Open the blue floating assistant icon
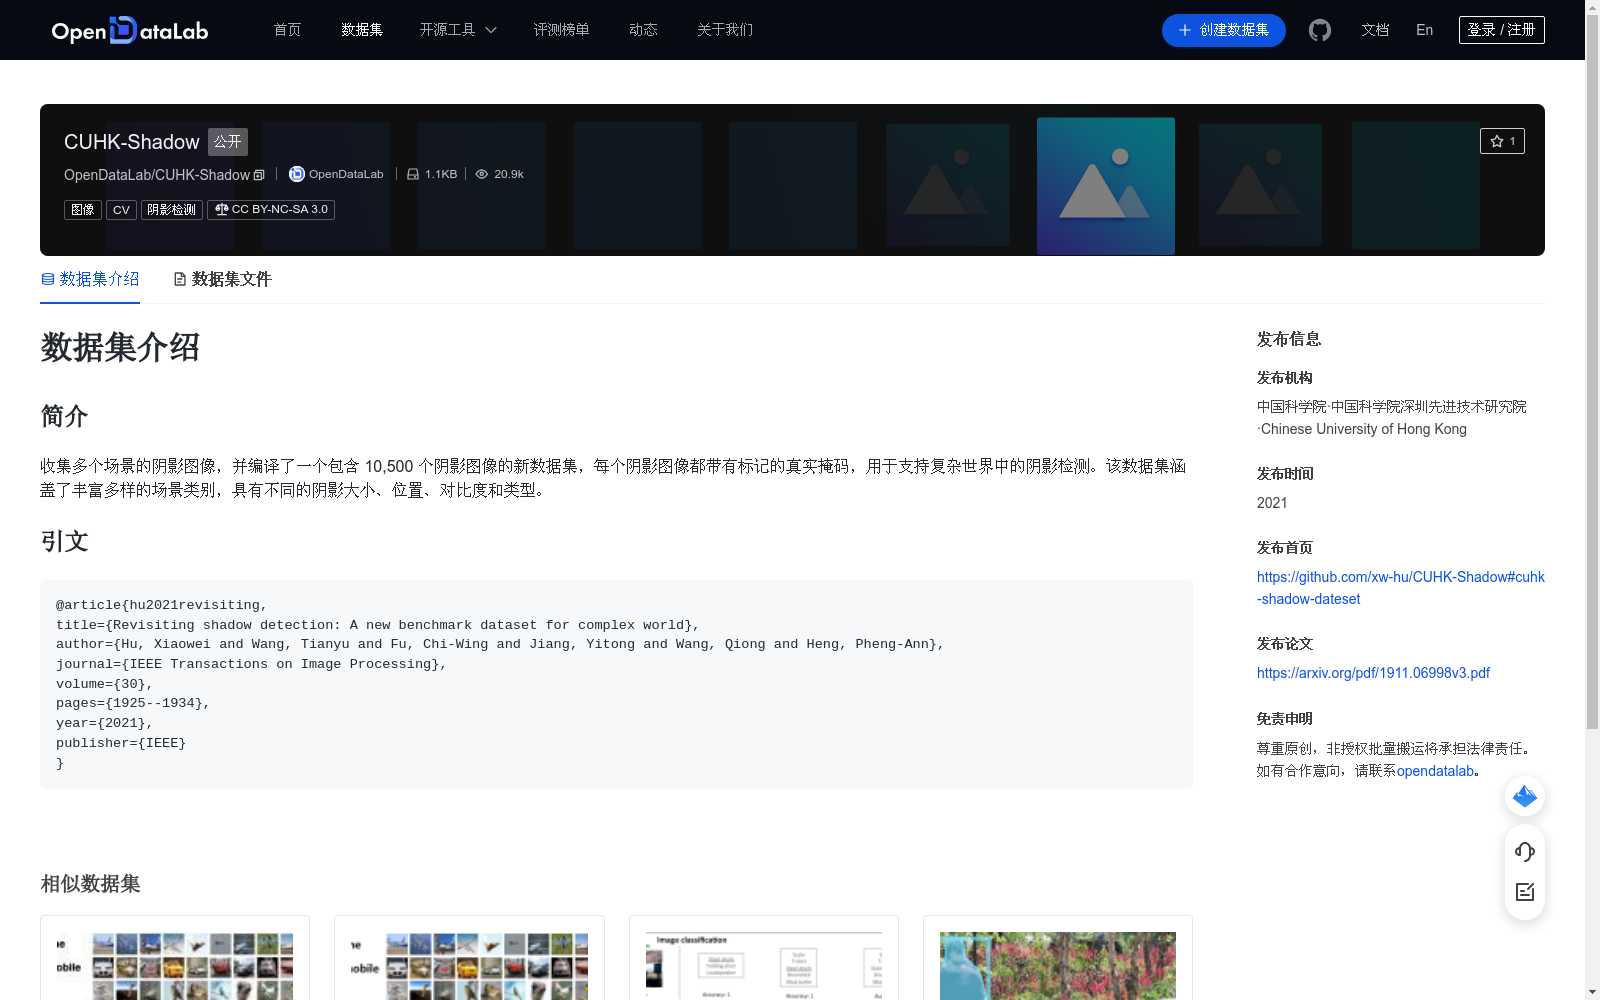This screenshot has height=1000, width=1600. [x=1525, y=796]
